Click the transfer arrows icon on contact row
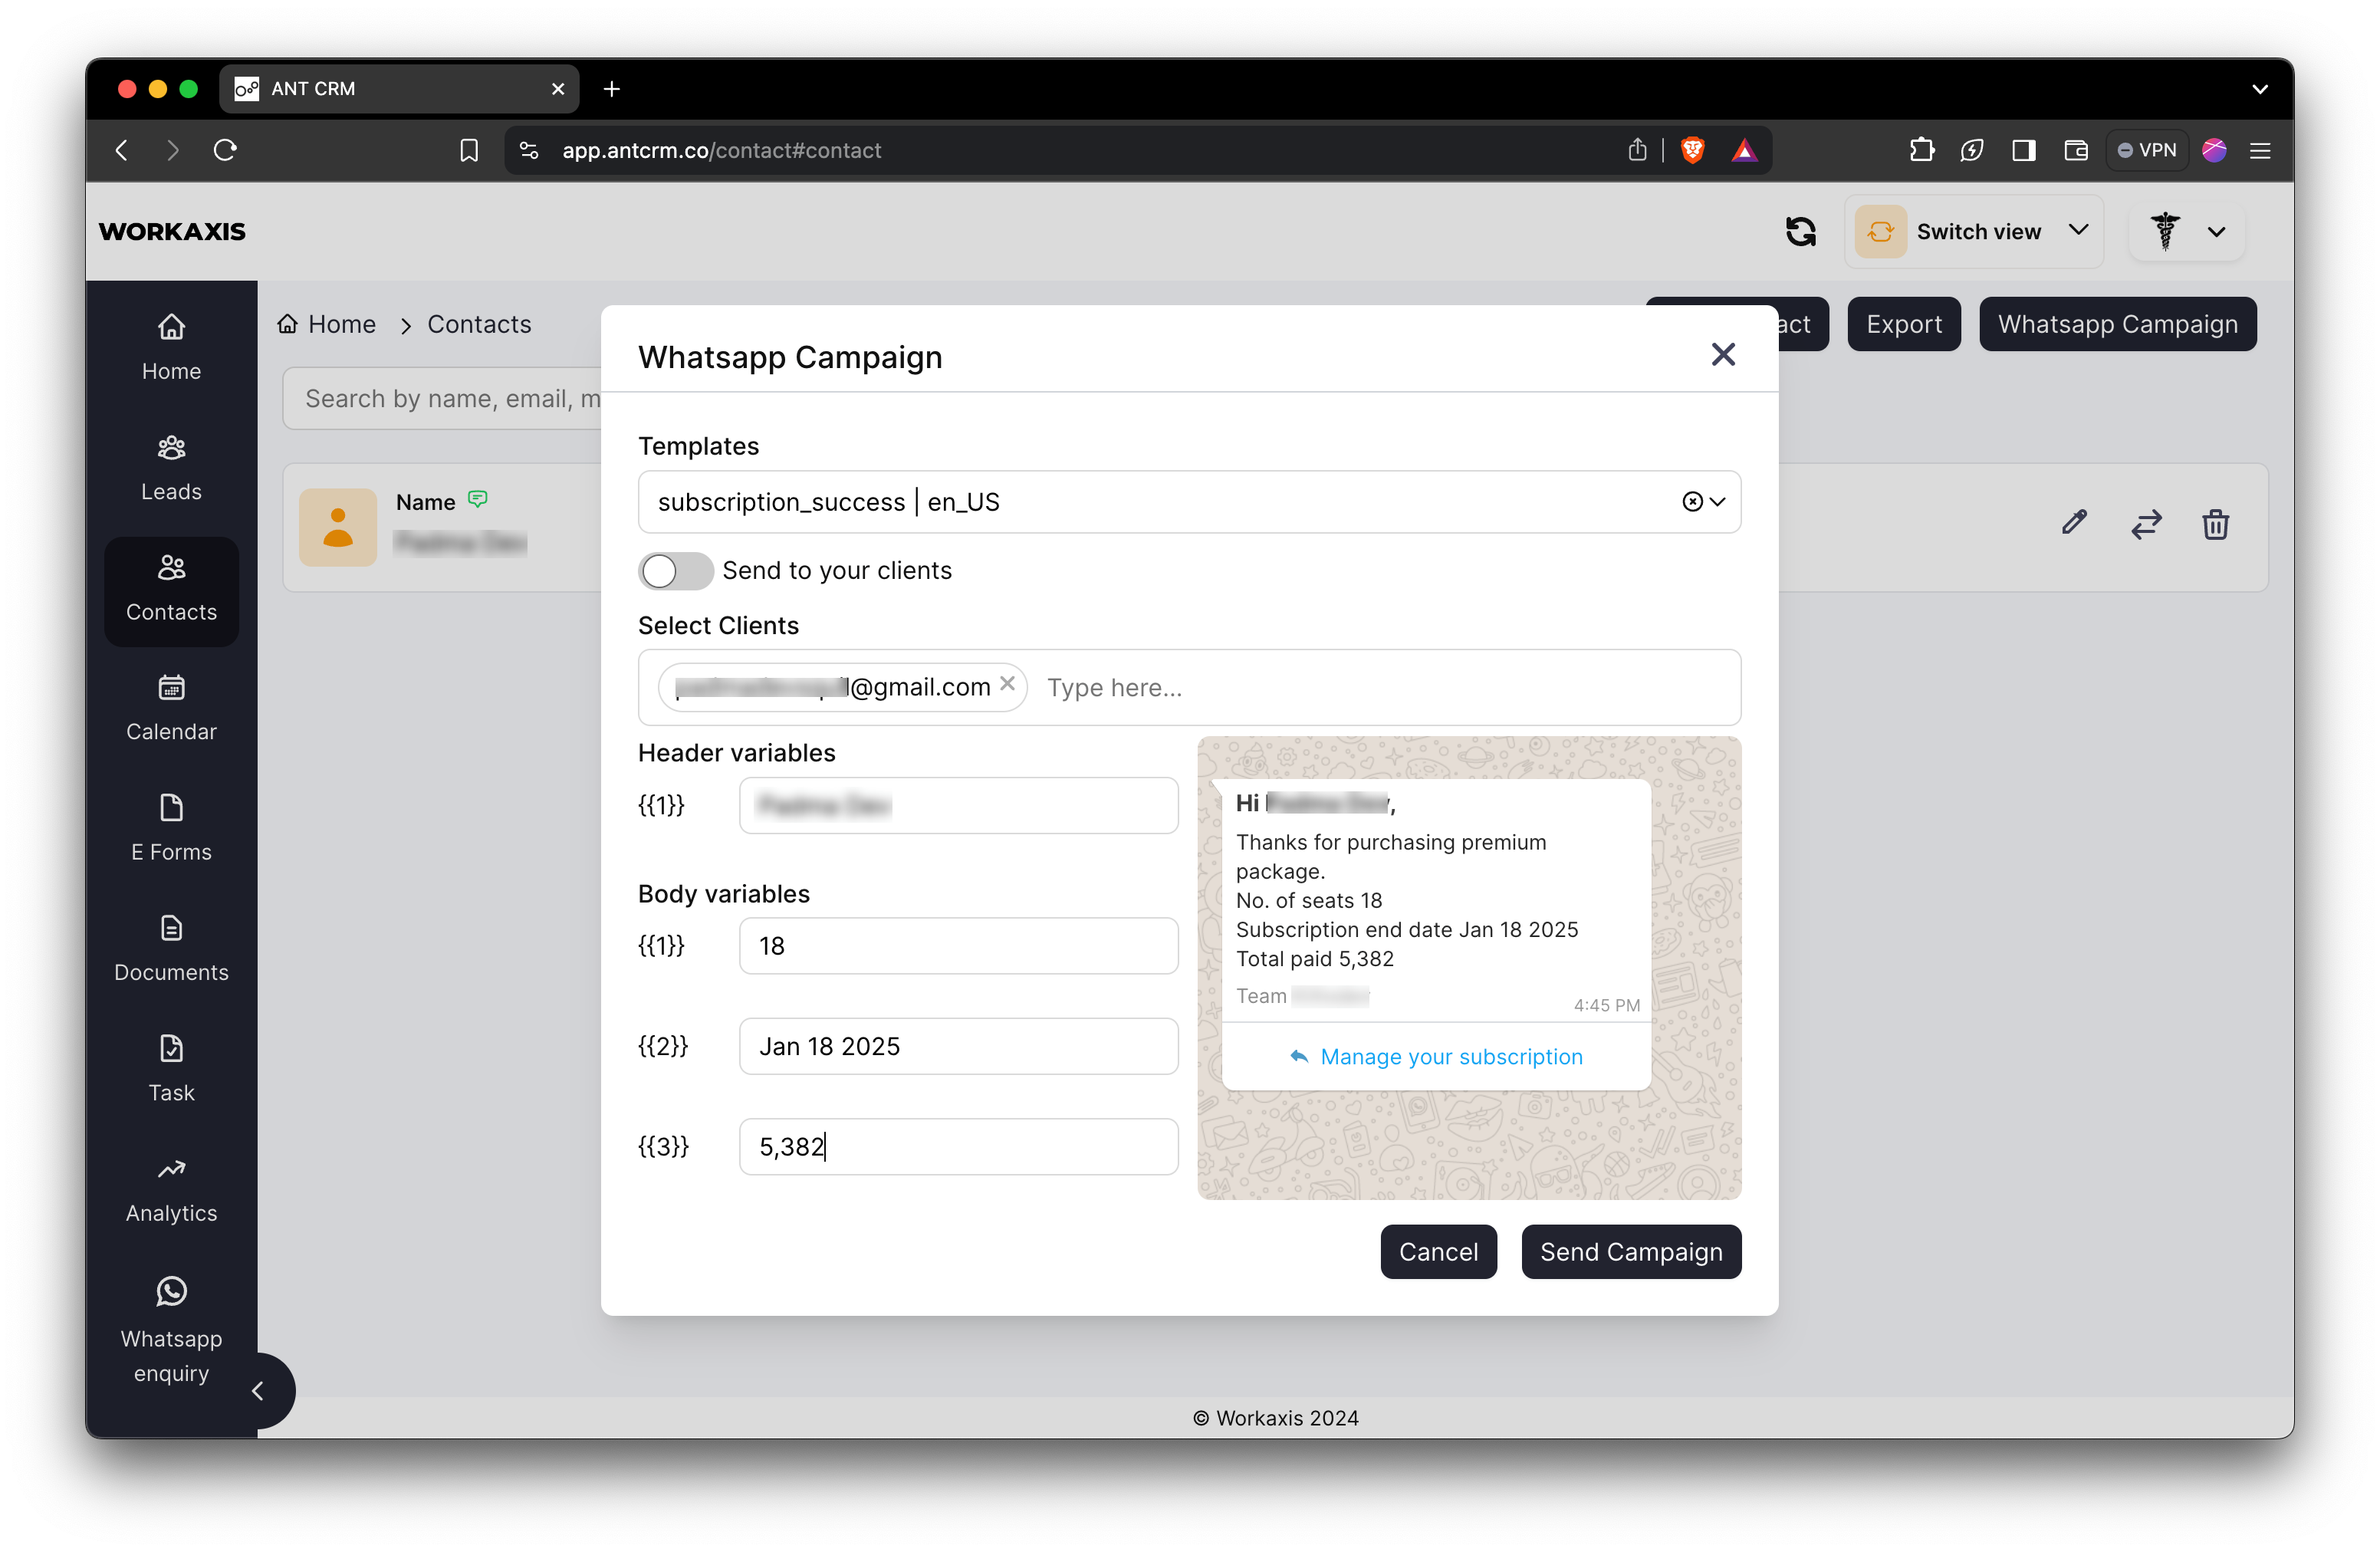This screenshot has width=2380, height=1552. (x=2145, y=524)
